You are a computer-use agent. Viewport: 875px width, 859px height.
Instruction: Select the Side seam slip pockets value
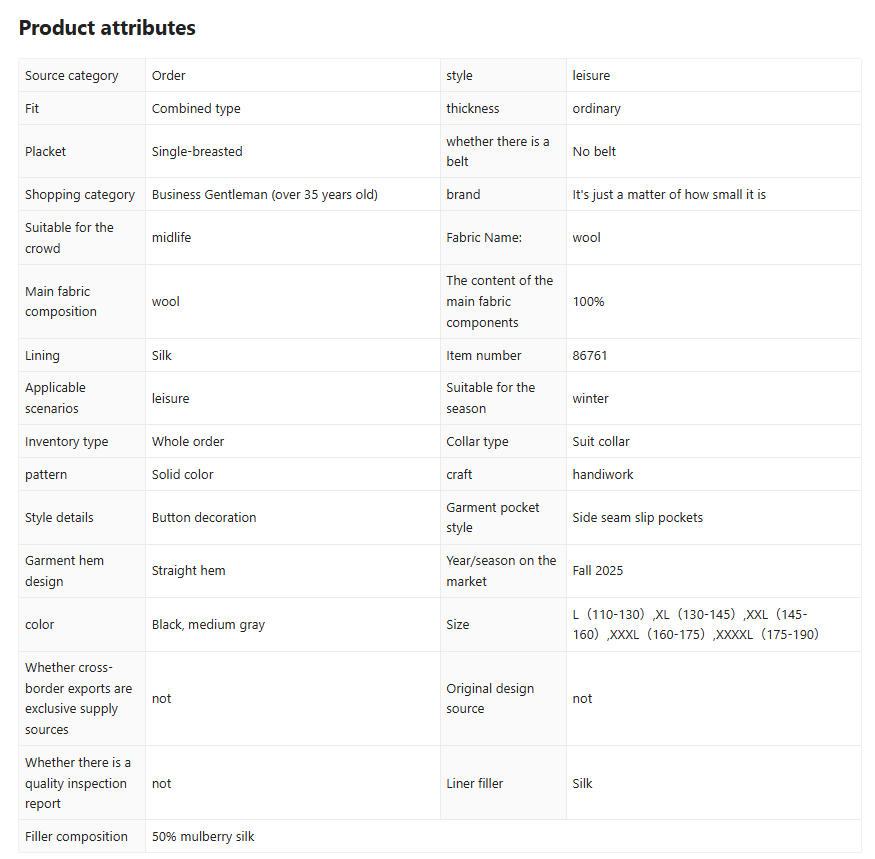coord(637,518)
